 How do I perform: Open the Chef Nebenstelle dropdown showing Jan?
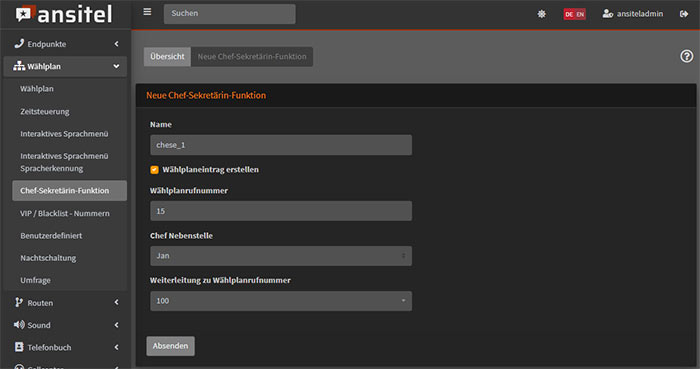point(281,256)
